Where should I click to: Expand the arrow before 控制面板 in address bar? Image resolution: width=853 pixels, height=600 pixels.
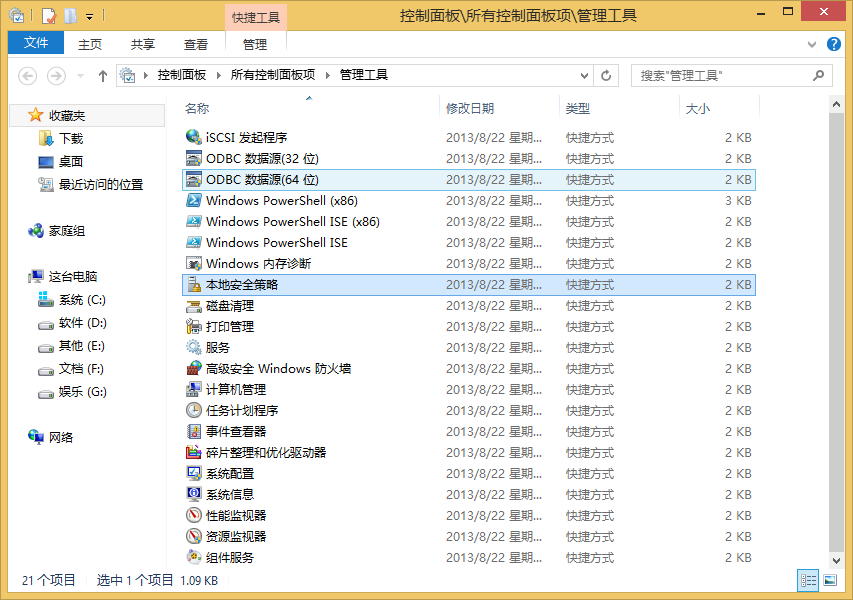(x=146, y=75)
